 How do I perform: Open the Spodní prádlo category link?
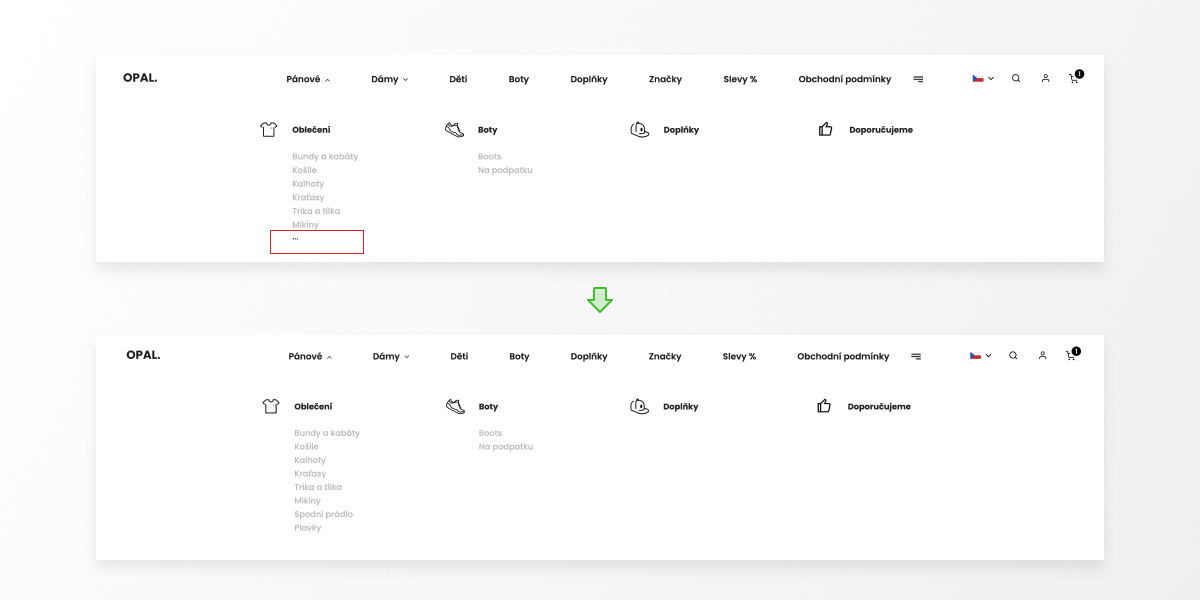coord(323,514)
